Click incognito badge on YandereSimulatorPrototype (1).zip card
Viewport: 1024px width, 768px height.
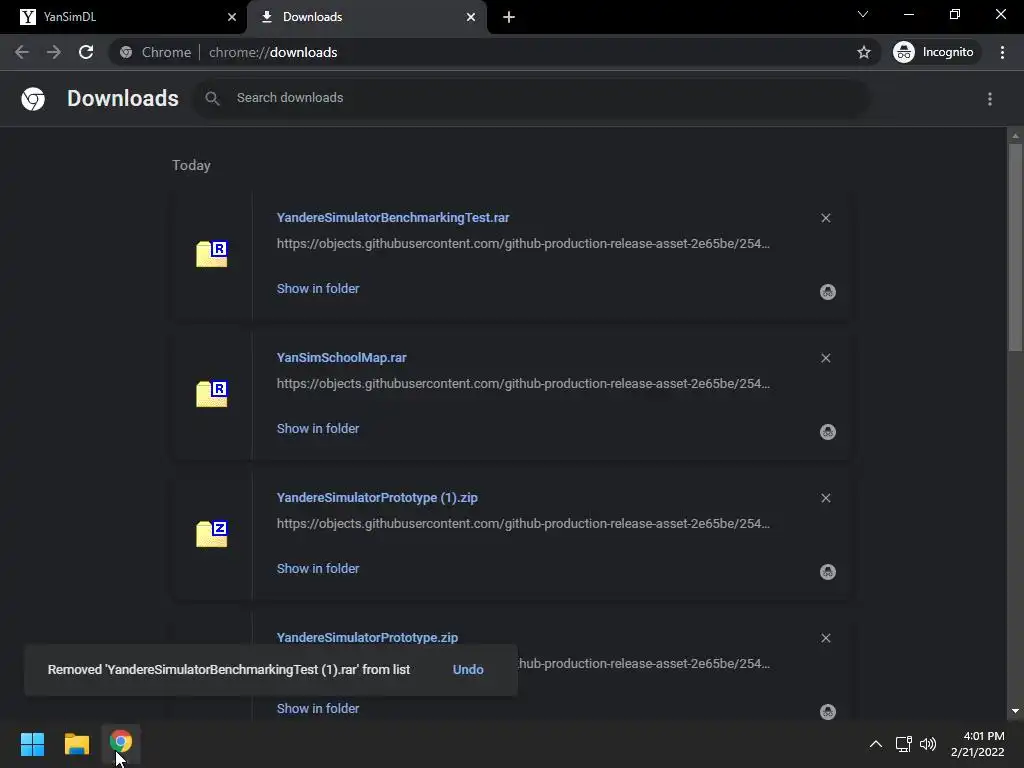[x=827, y=572]
